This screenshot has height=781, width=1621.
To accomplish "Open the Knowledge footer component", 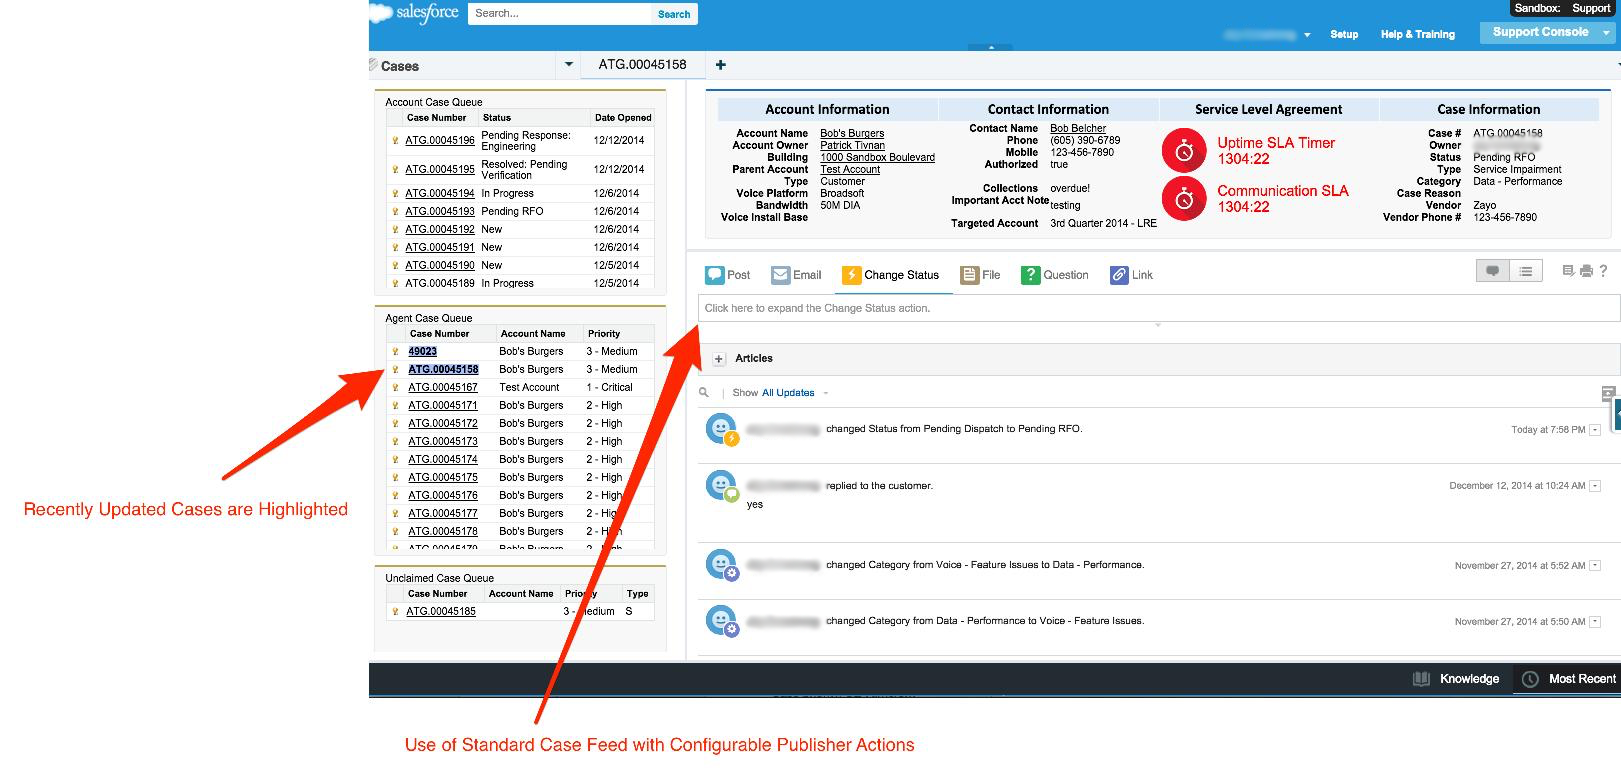I will click(1455, 679).
